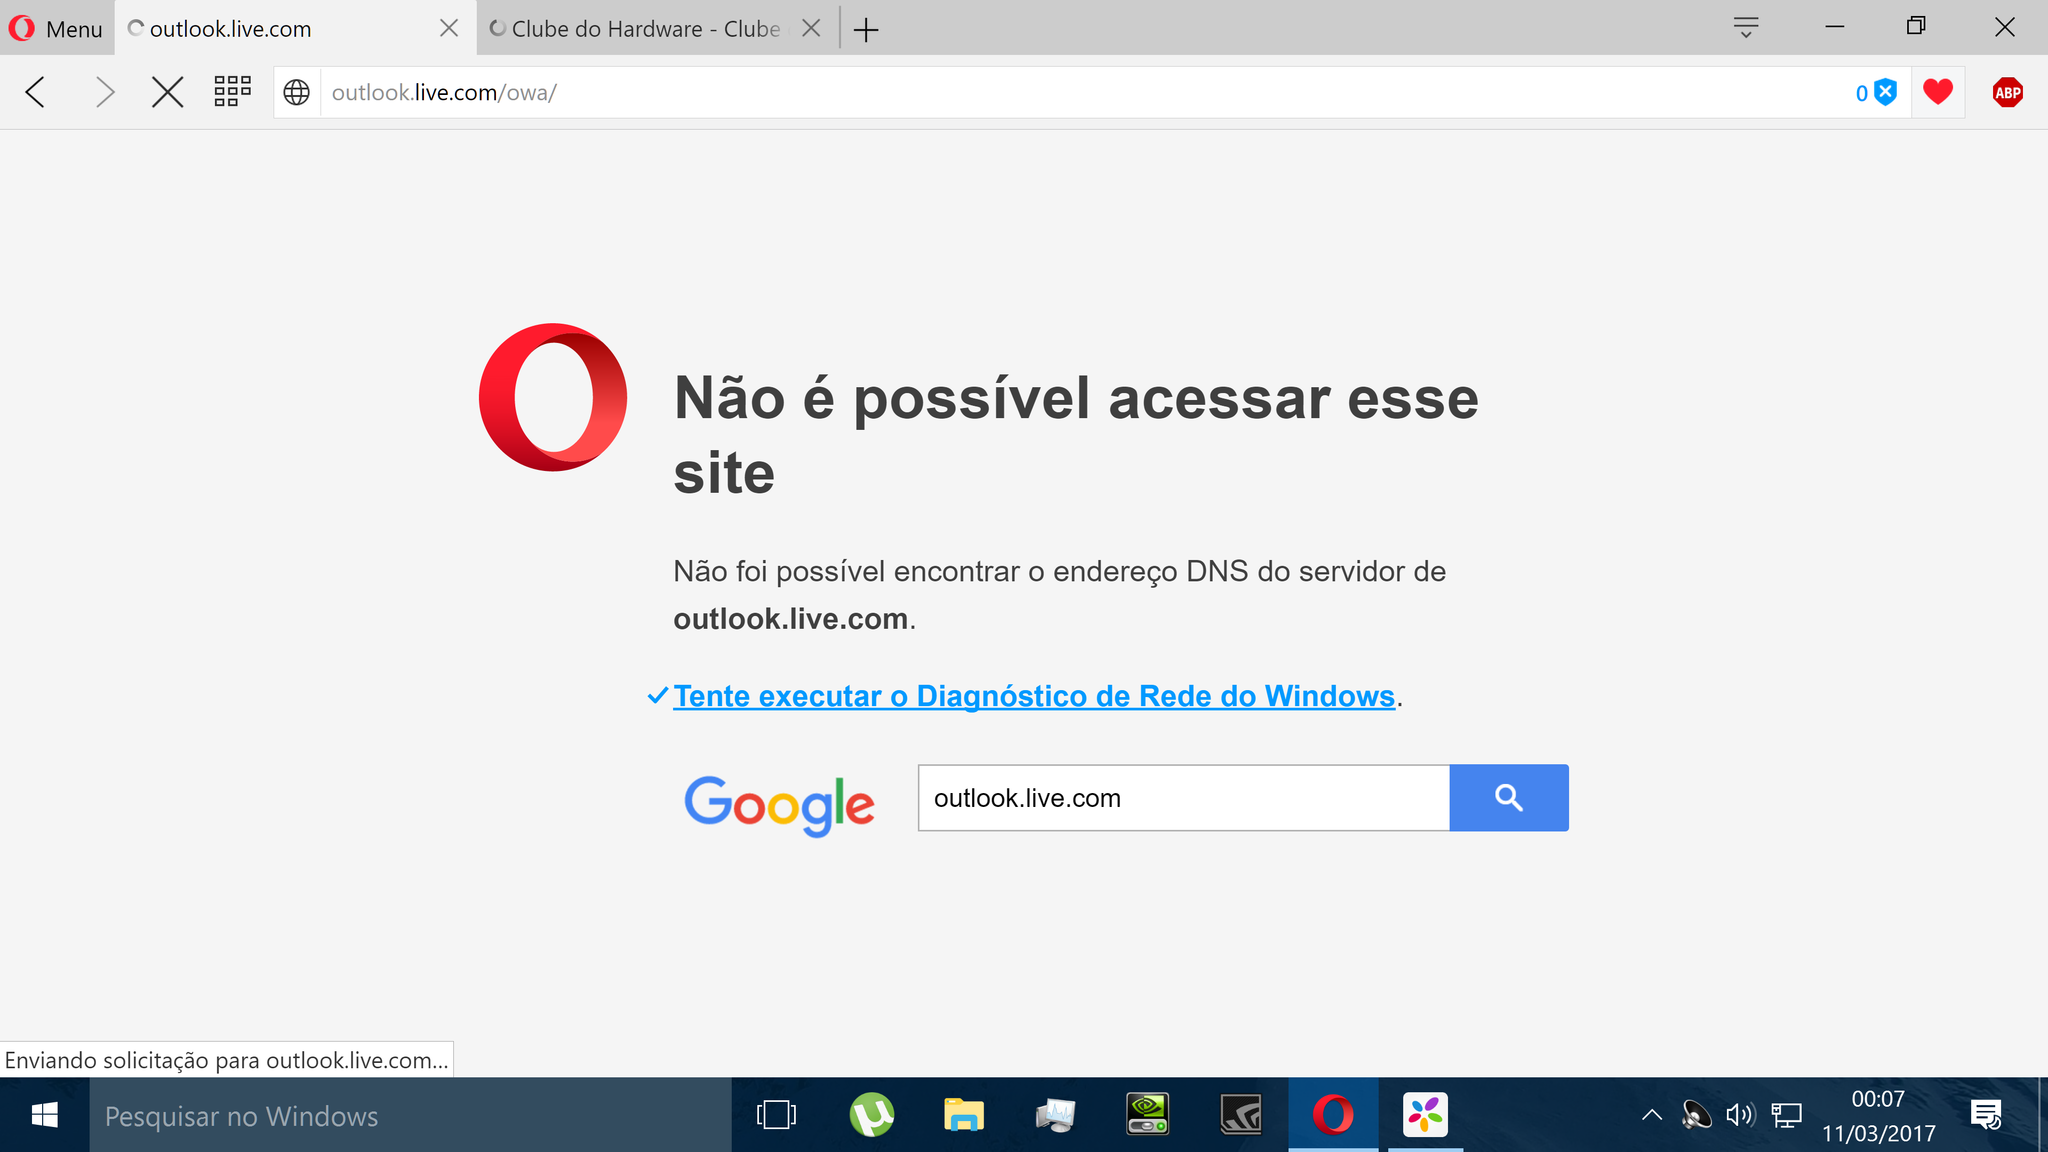
Task: Open the Opera Menu button
Action: (56, 28)
